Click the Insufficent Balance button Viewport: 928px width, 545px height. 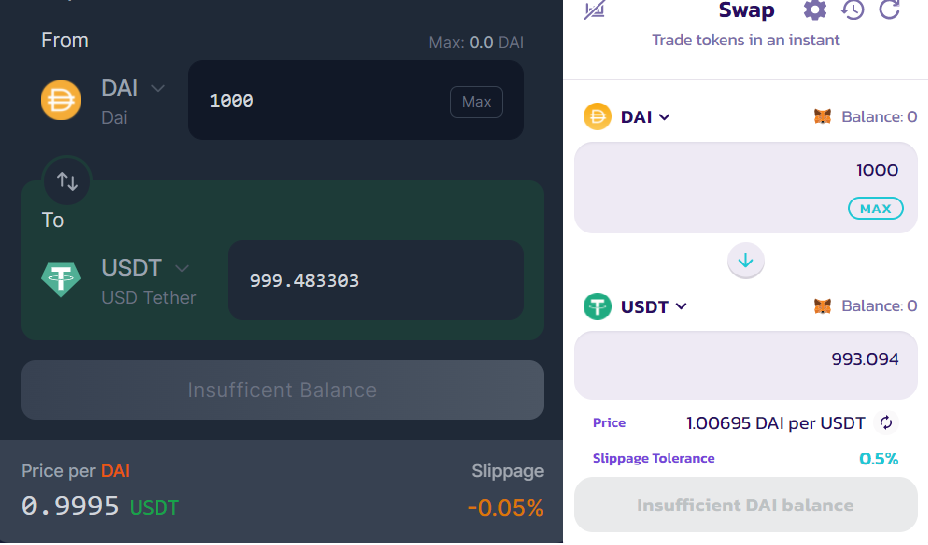(x=282, y=390)
